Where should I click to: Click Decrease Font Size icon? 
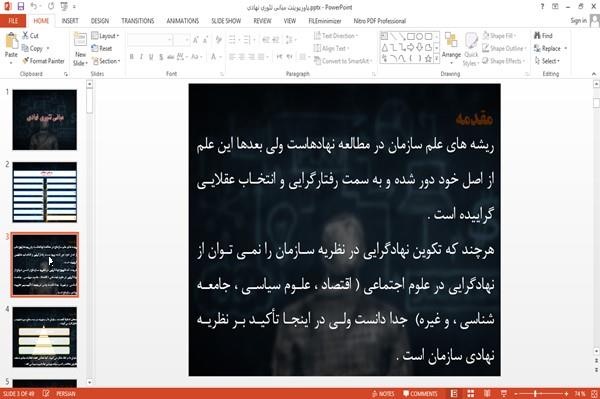(205, 40)
